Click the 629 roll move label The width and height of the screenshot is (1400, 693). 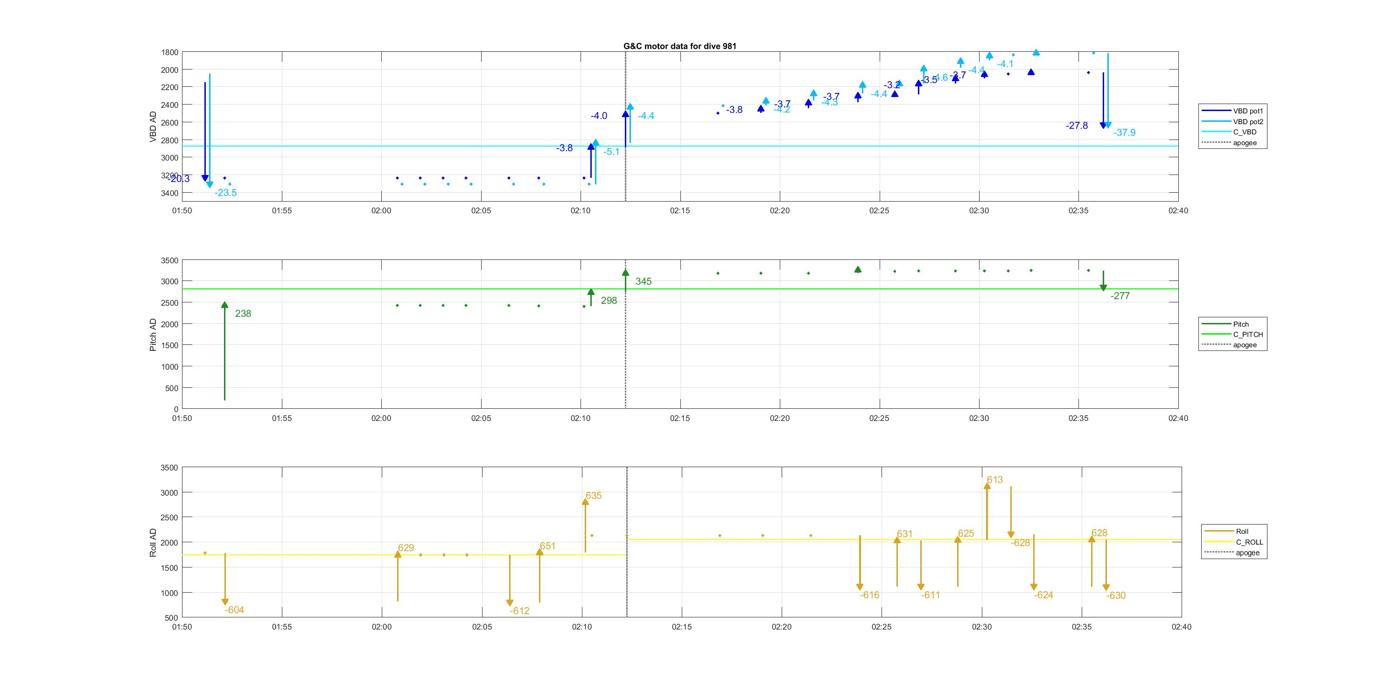406,548
